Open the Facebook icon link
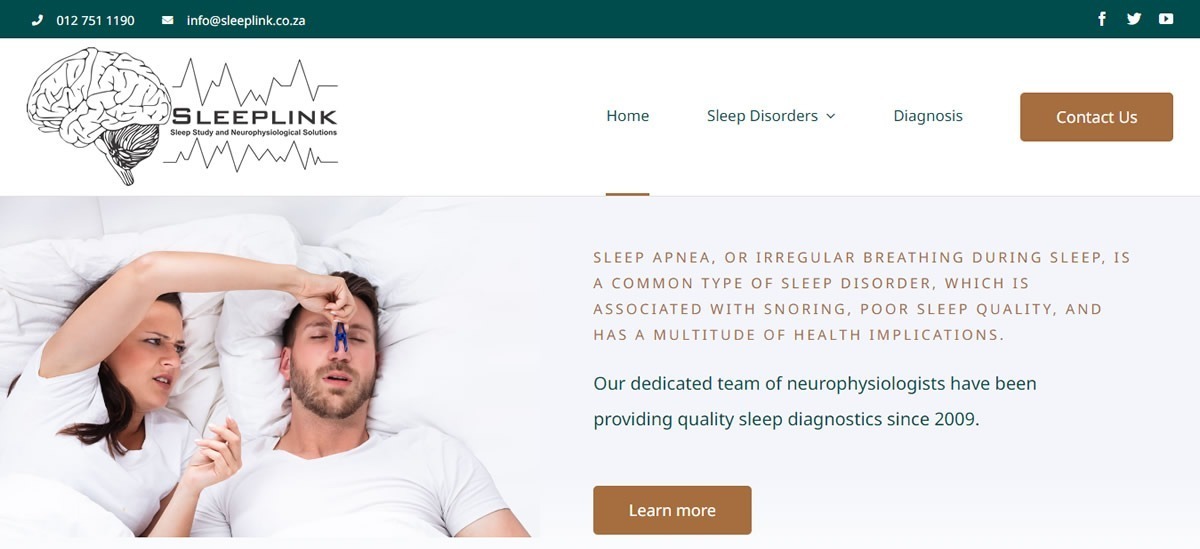1200x549 pixels. (x=1102, y=19)
